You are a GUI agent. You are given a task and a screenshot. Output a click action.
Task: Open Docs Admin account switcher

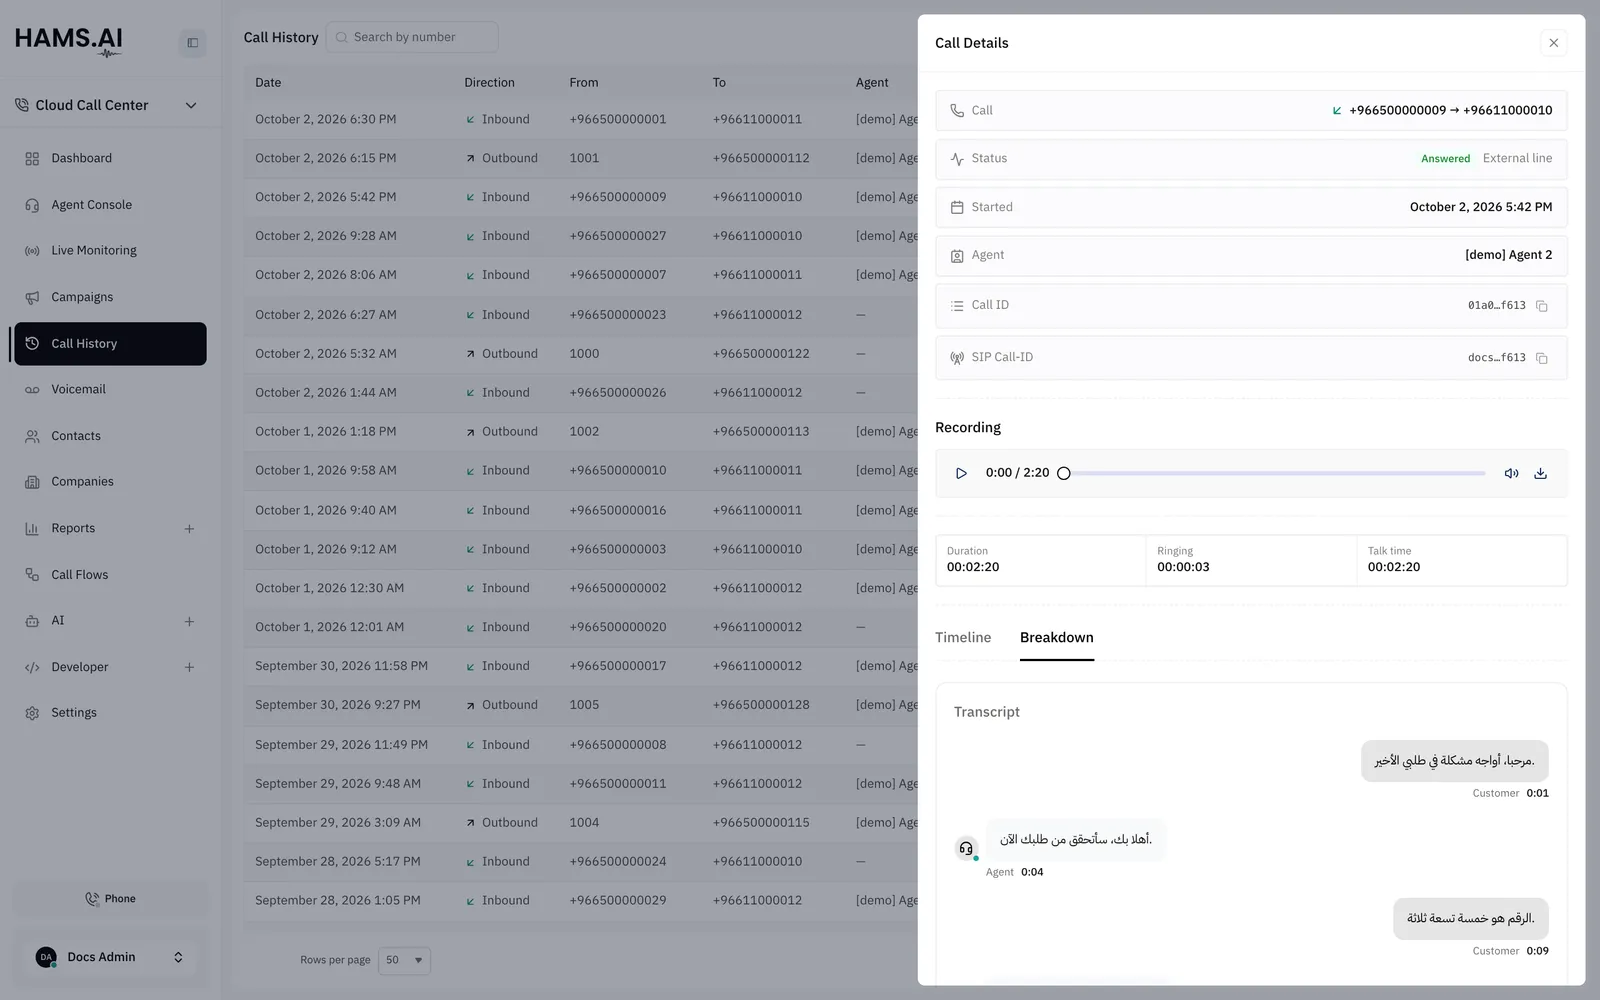(110, 957)
